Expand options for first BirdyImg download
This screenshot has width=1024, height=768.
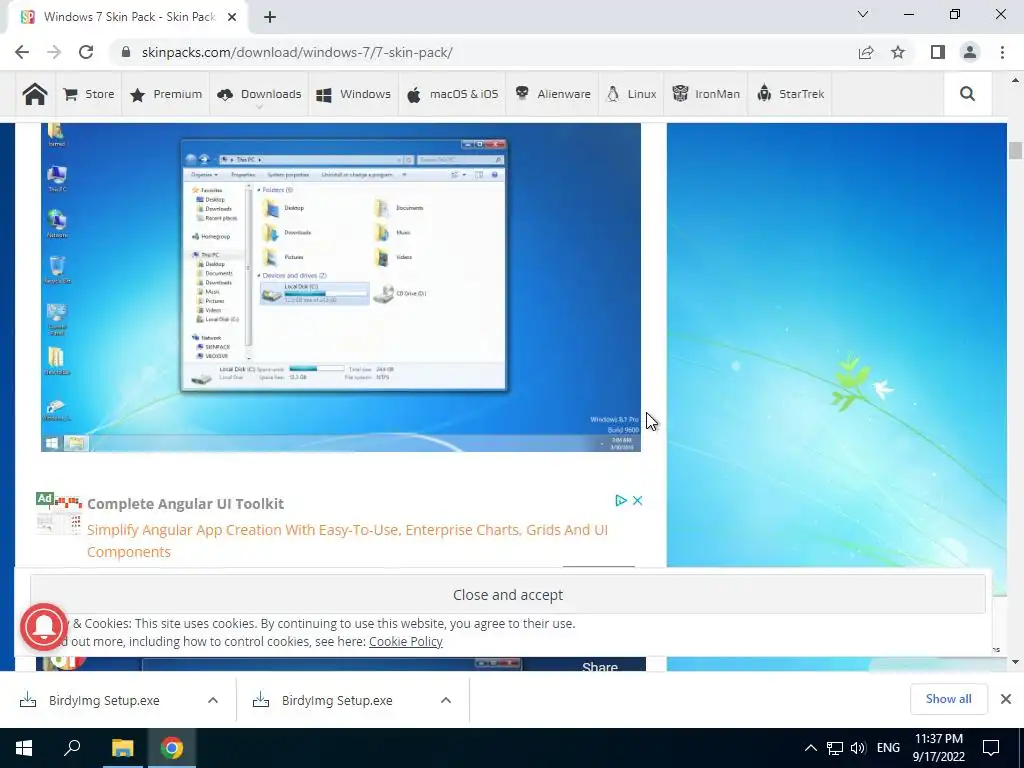coord(213,700)
